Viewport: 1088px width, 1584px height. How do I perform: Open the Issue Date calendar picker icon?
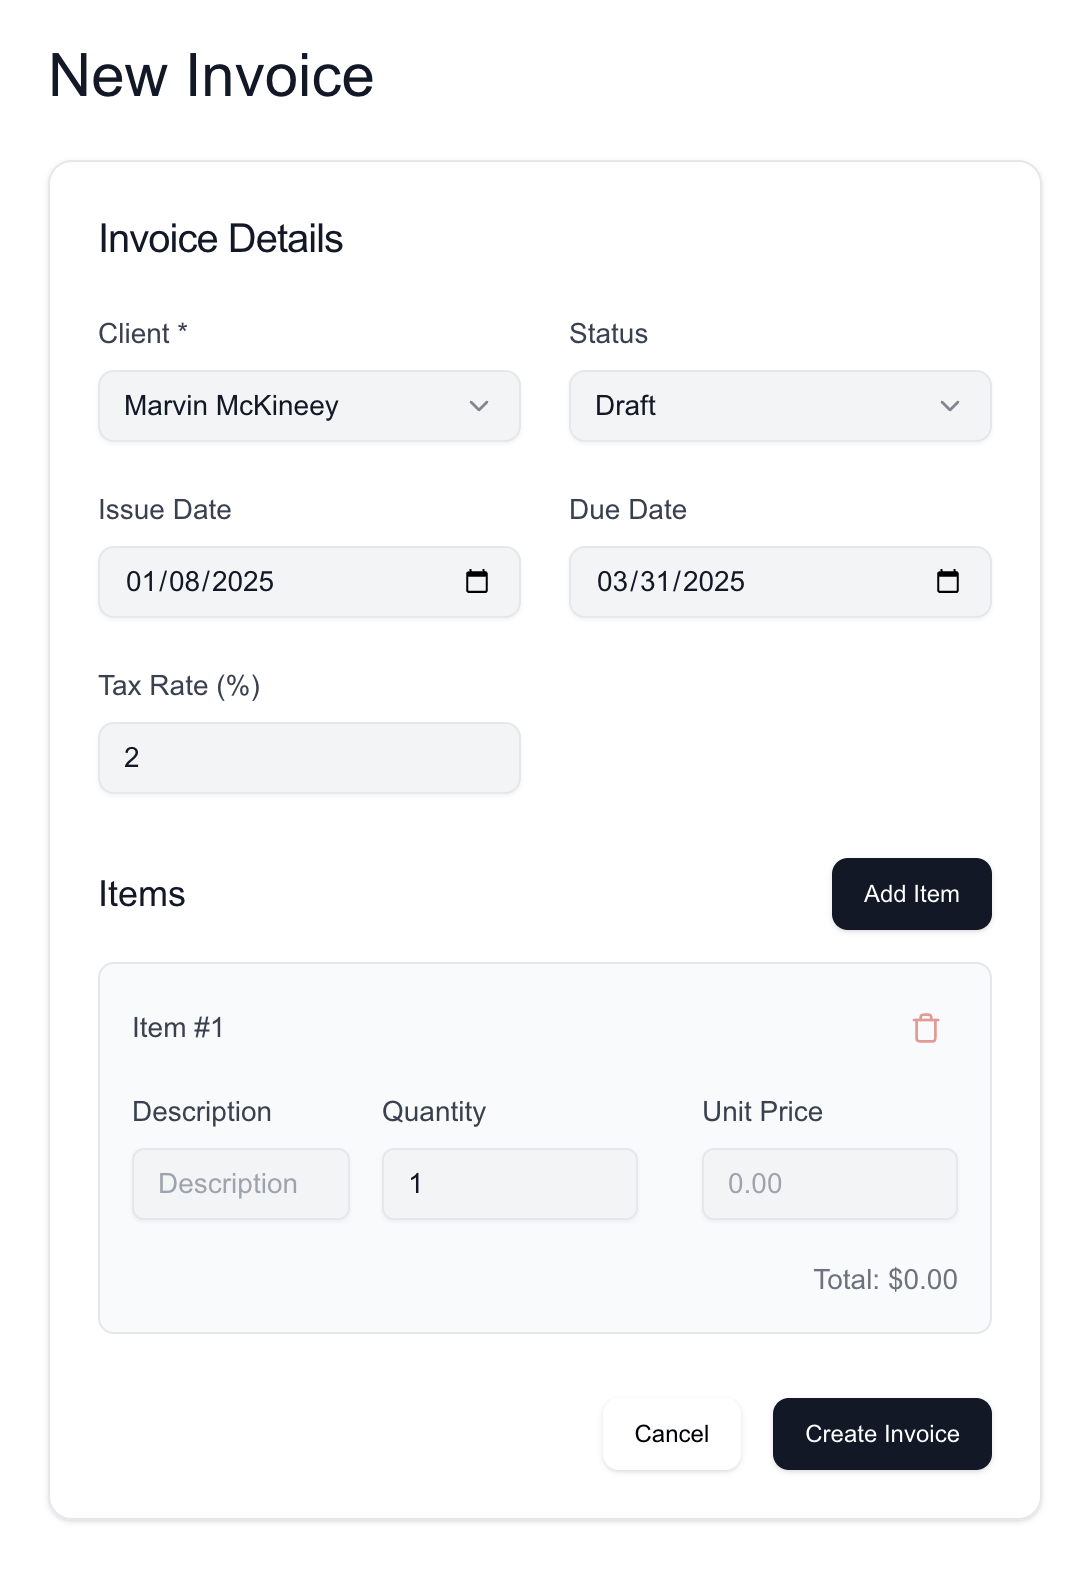click(479, 581)
